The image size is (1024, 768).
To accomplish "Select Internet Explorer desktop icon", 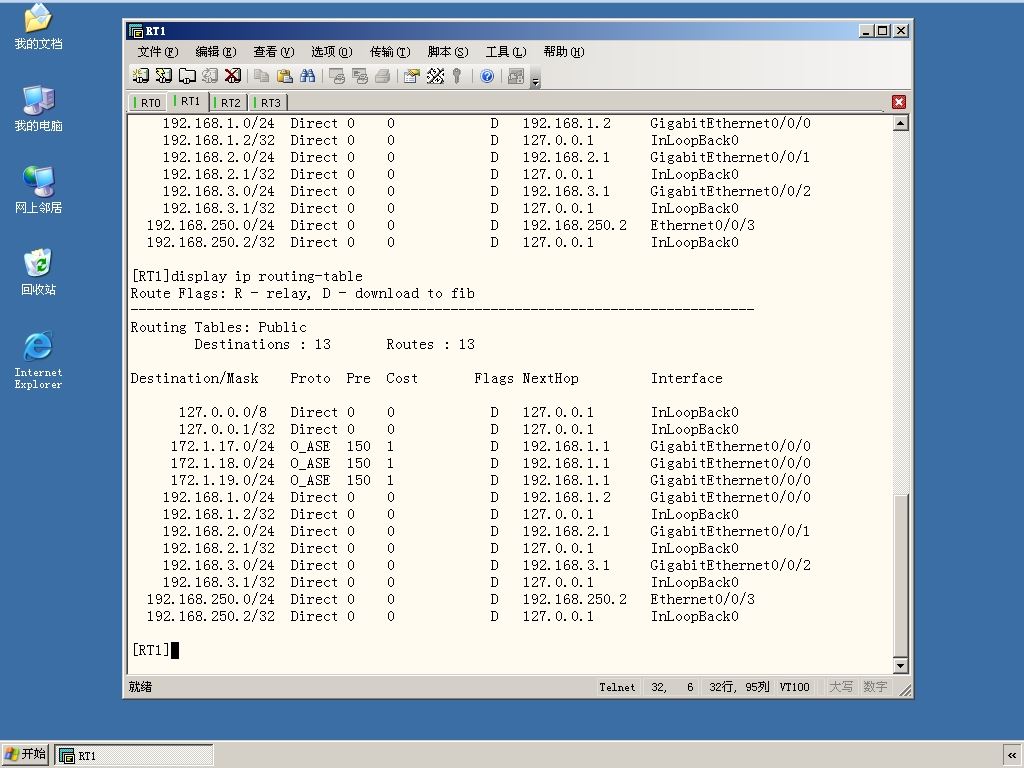I will pyautogui.click(x=39, y=360).
